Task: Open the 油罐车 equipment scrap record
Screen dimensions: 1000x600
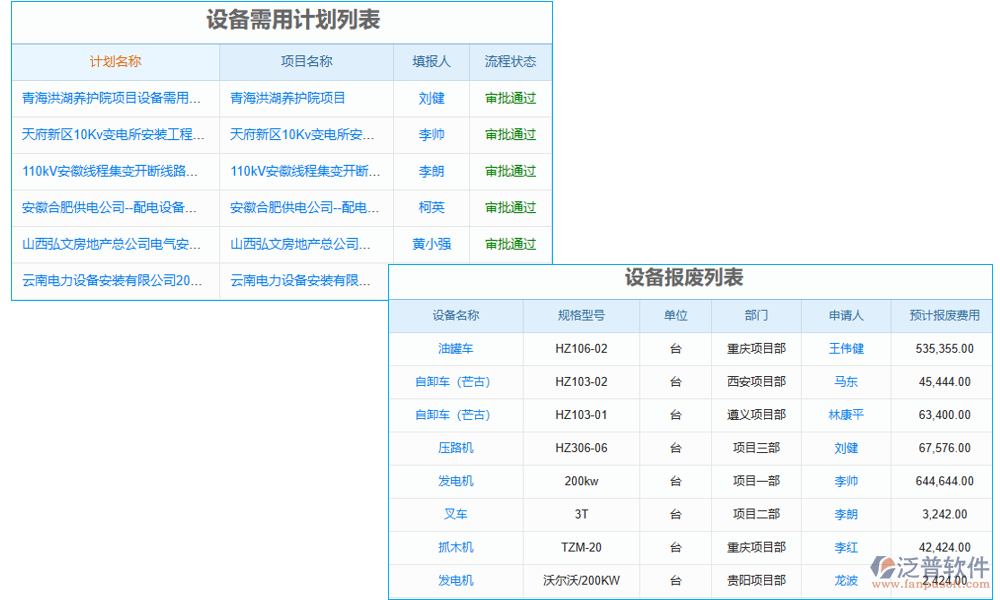Action: point(455,348)
